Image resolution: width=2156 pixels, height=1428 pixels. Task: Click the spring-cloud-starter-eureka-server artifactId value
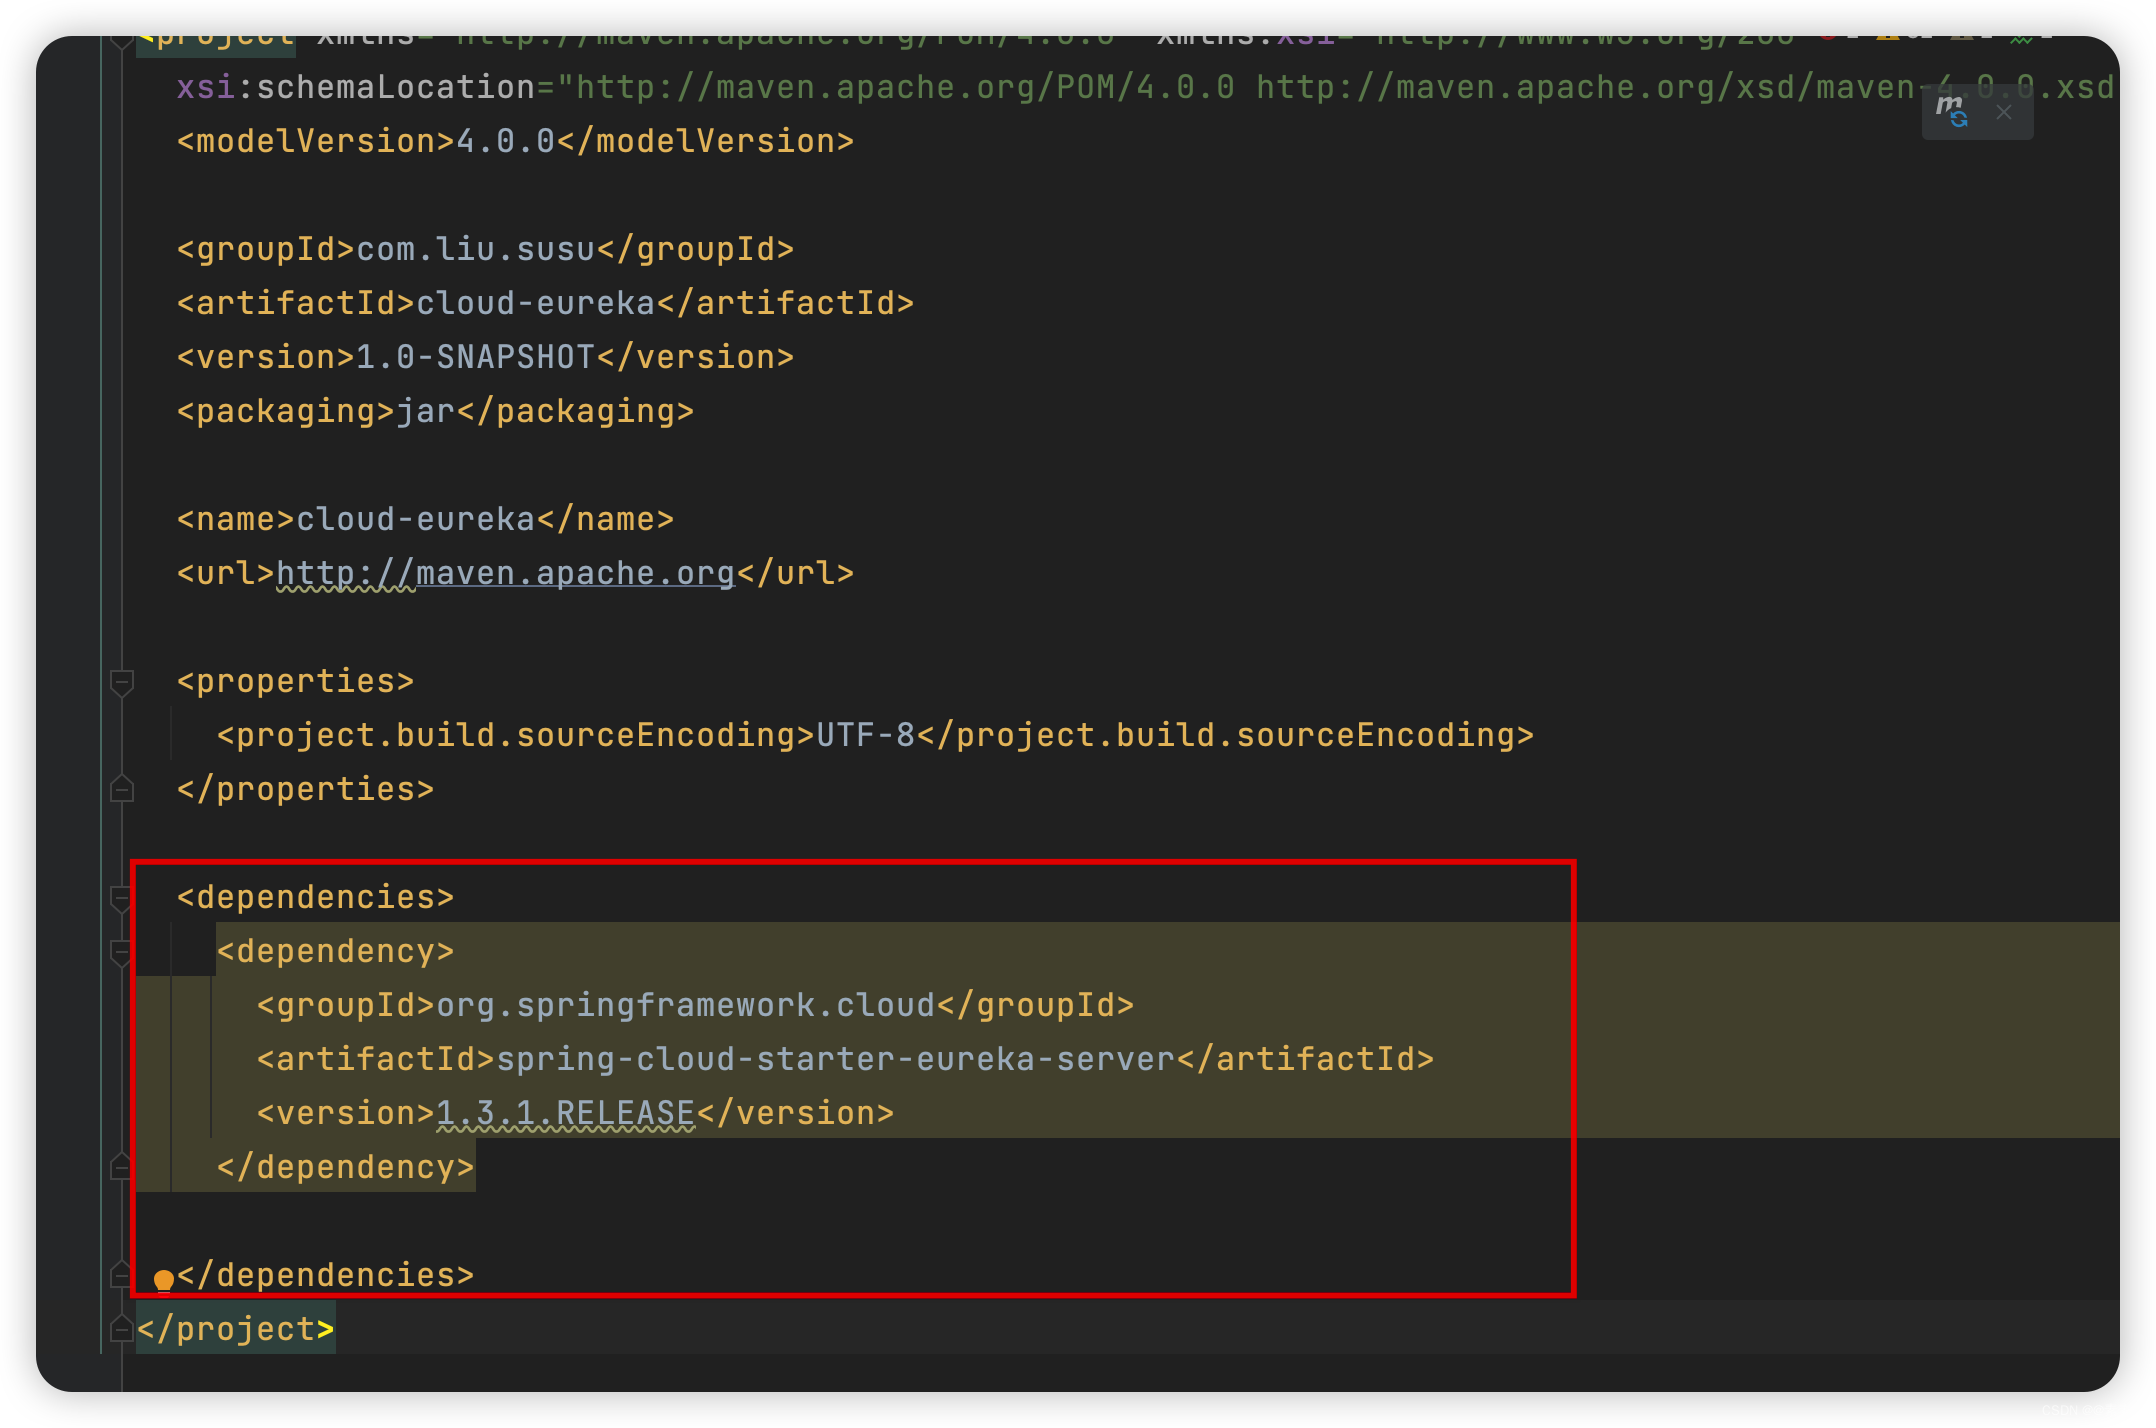(x=836, y=1059)
